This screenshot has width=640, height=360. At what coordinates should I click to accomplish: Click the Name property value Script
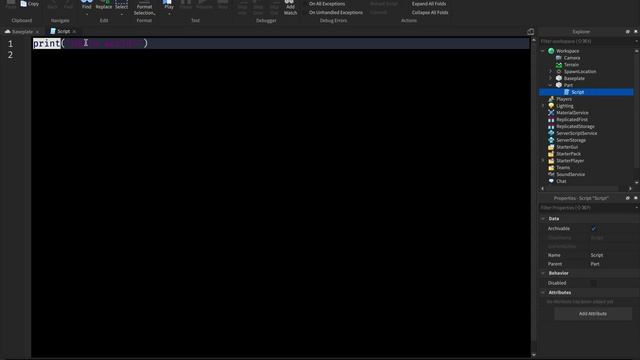tap(596, 255)
